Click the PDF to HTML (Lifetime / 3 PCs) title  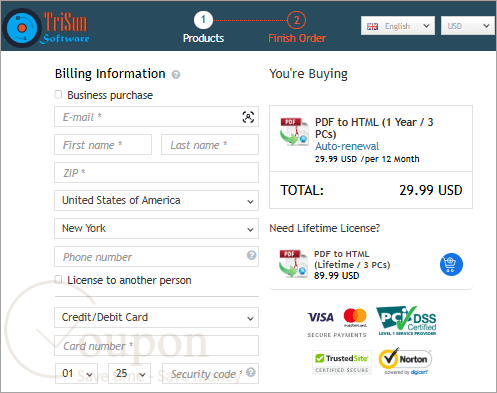coord(352,259)
